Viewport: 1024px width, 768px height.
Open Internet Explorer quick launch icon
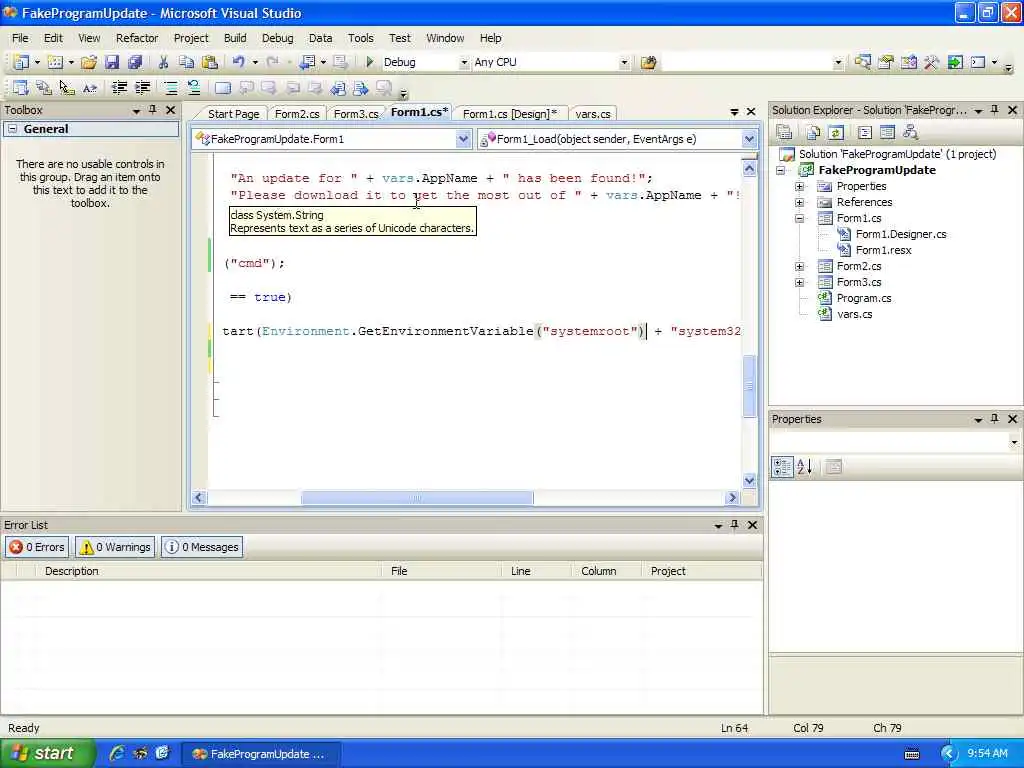pyautogui.click(x=118, y=753)
